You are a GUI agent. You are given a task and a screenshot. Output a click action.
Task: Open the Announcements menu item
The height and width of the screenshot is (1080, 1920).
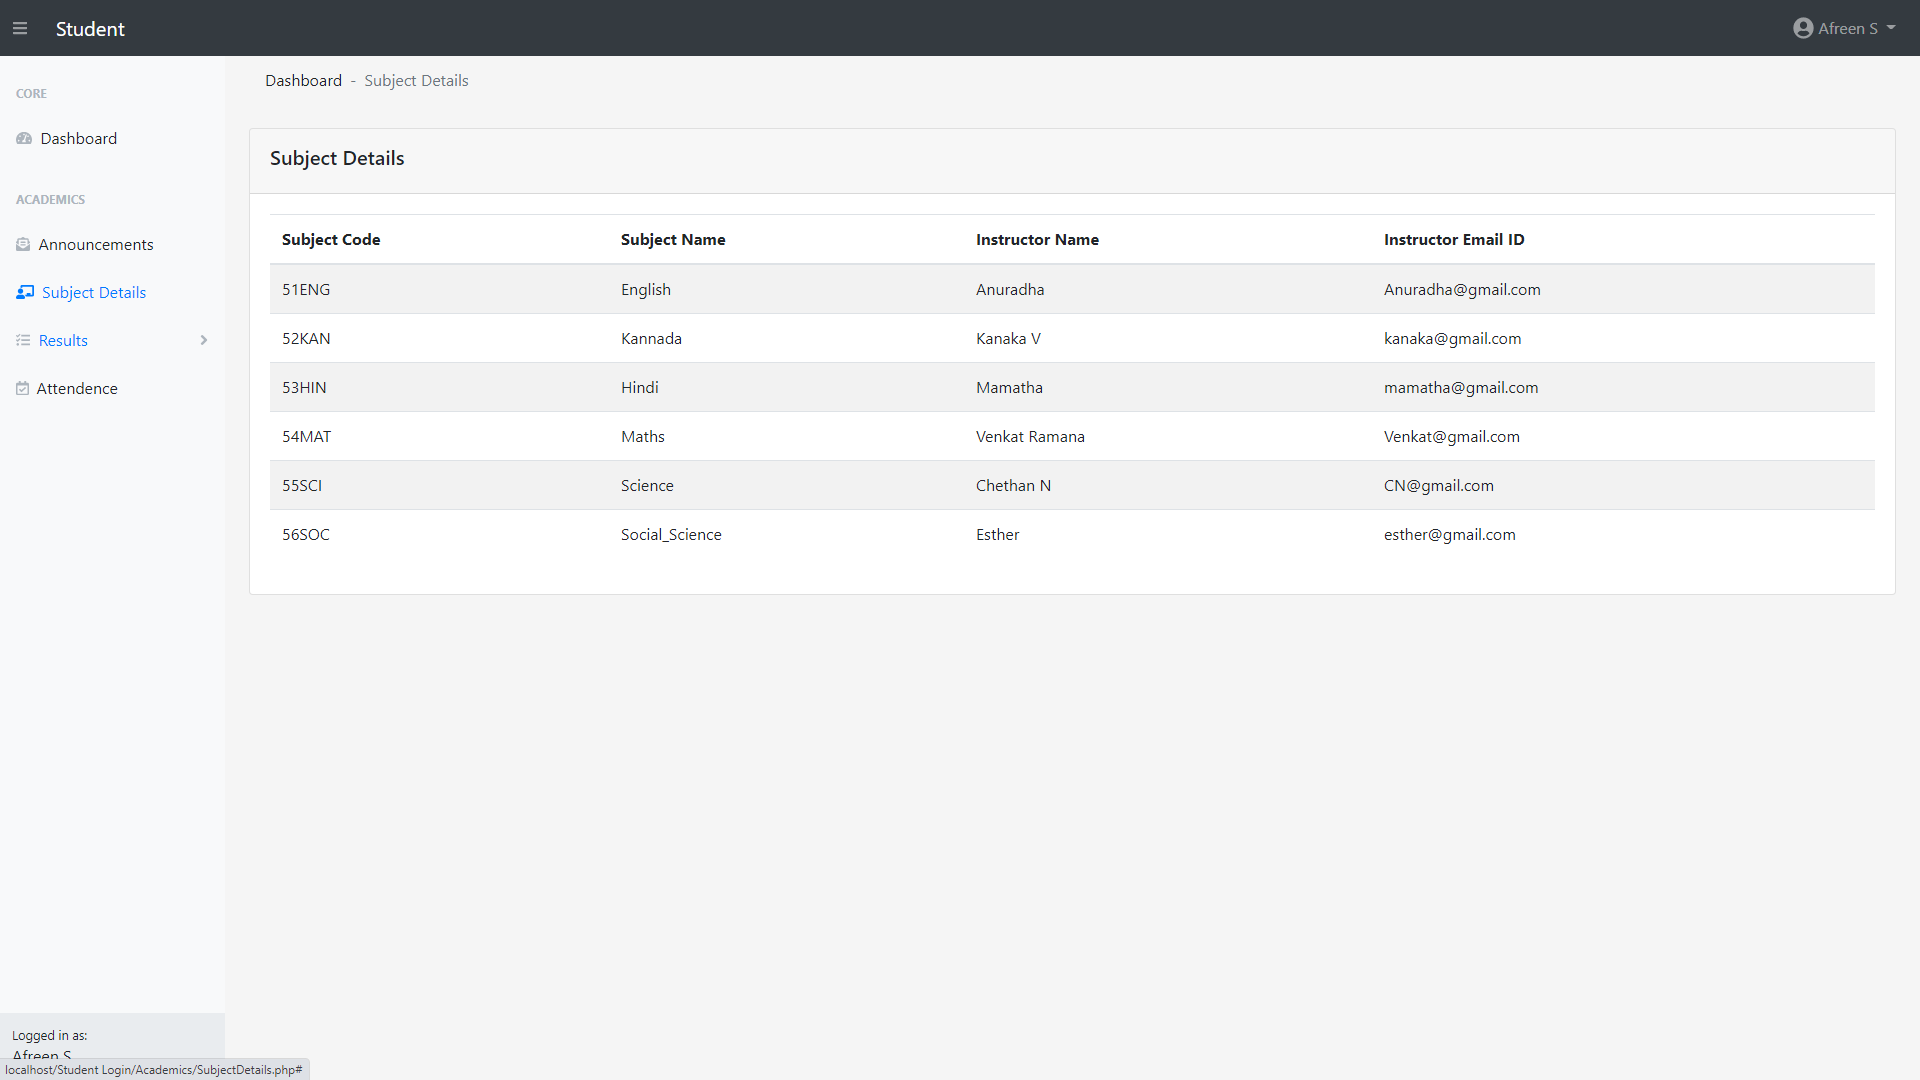[96, 245]
